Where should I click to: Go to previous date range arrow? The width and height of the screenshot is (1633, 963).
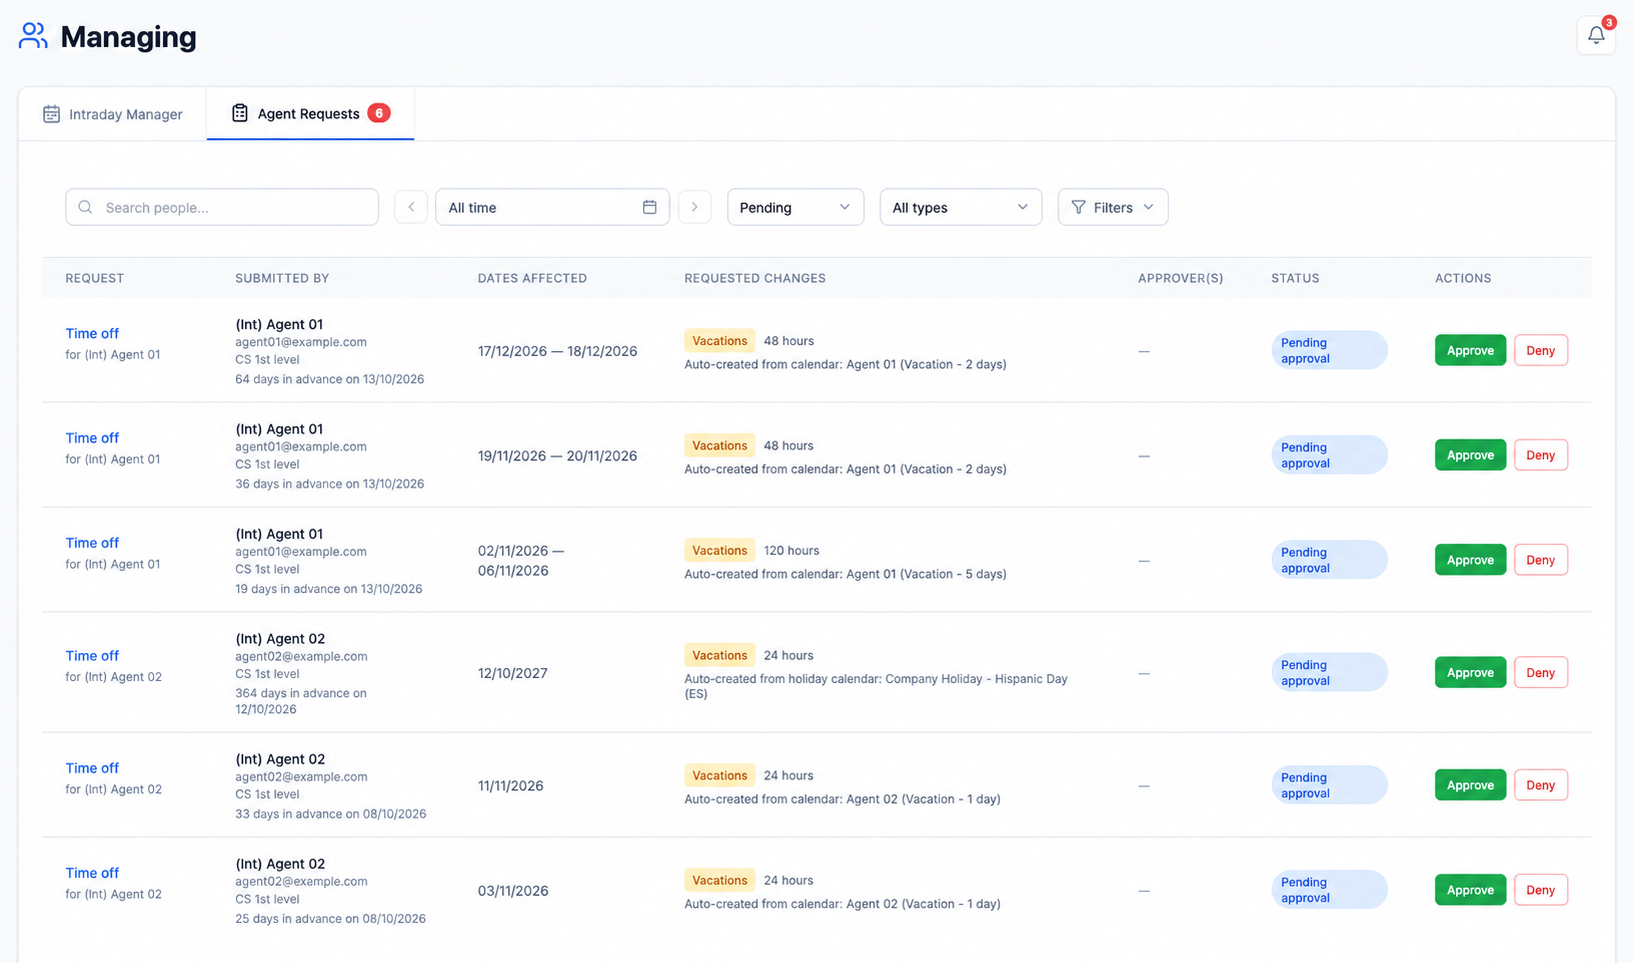click(x=411, y=207)
